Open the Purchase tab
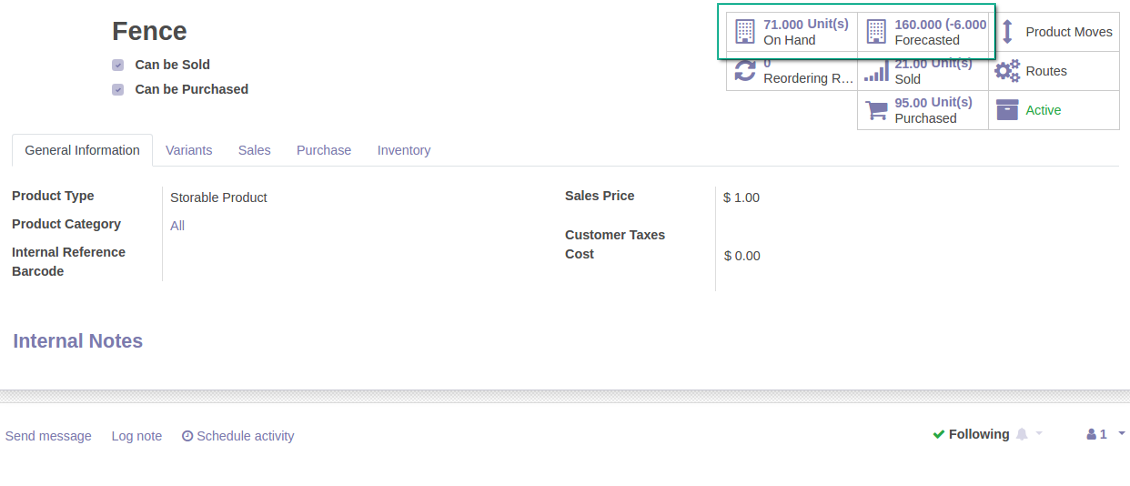 [x=323, y=150]
